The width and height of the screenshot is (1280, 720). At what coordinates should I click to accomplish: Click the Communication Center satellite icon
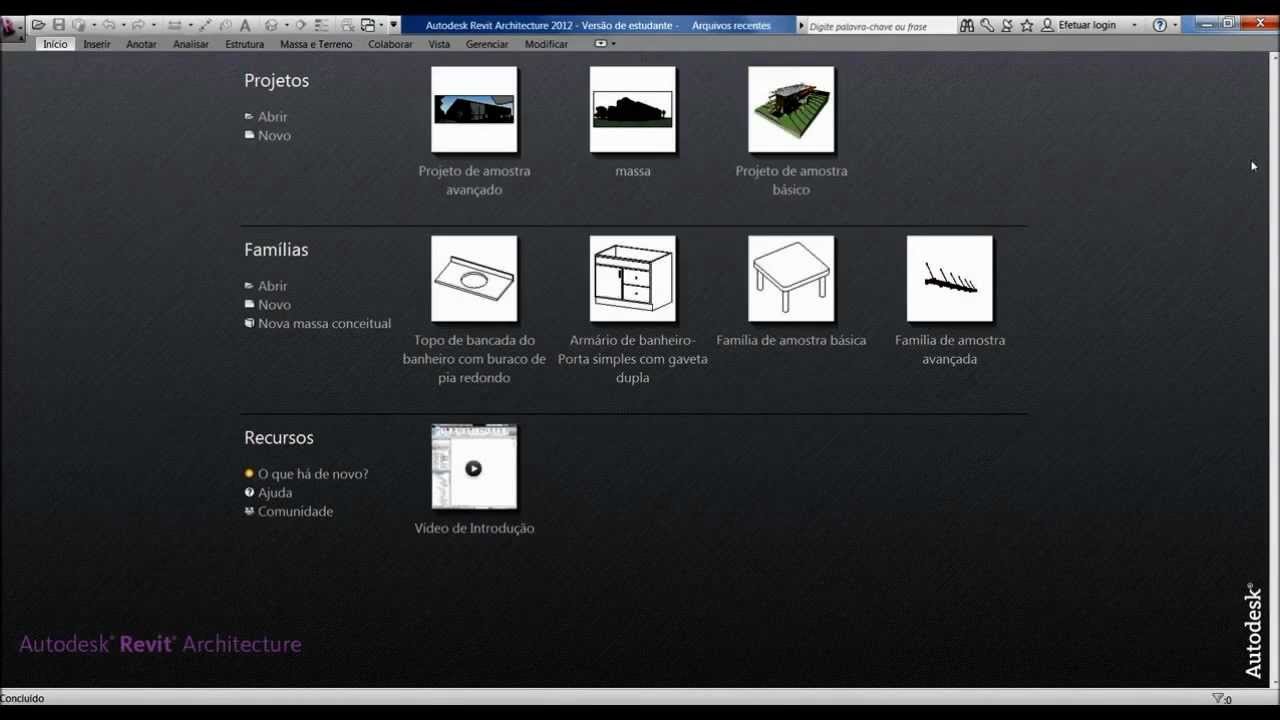(x=1007, y=25)
